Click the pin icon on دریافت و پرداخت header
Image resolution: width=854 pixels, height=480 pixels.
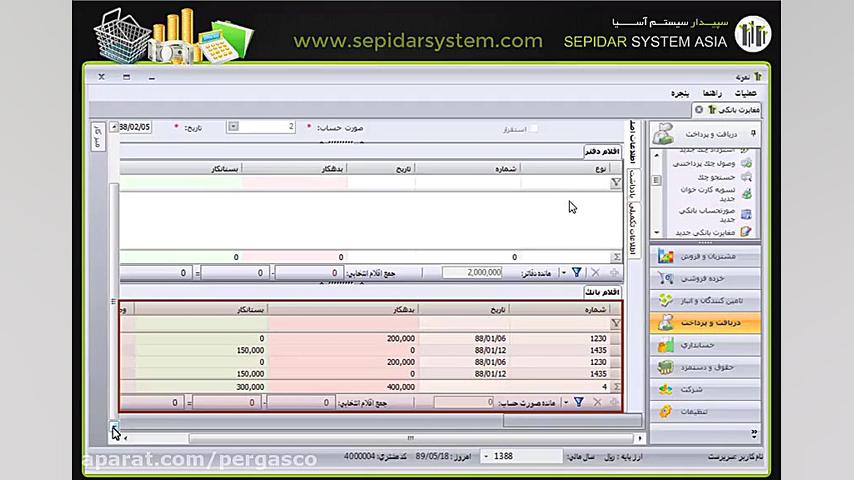(x=753, y=133)
